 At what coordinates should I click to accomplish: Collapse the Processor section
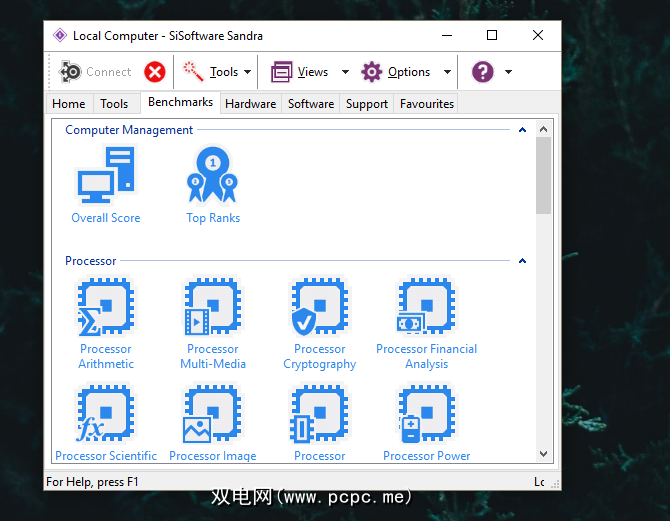click(522, 261)
